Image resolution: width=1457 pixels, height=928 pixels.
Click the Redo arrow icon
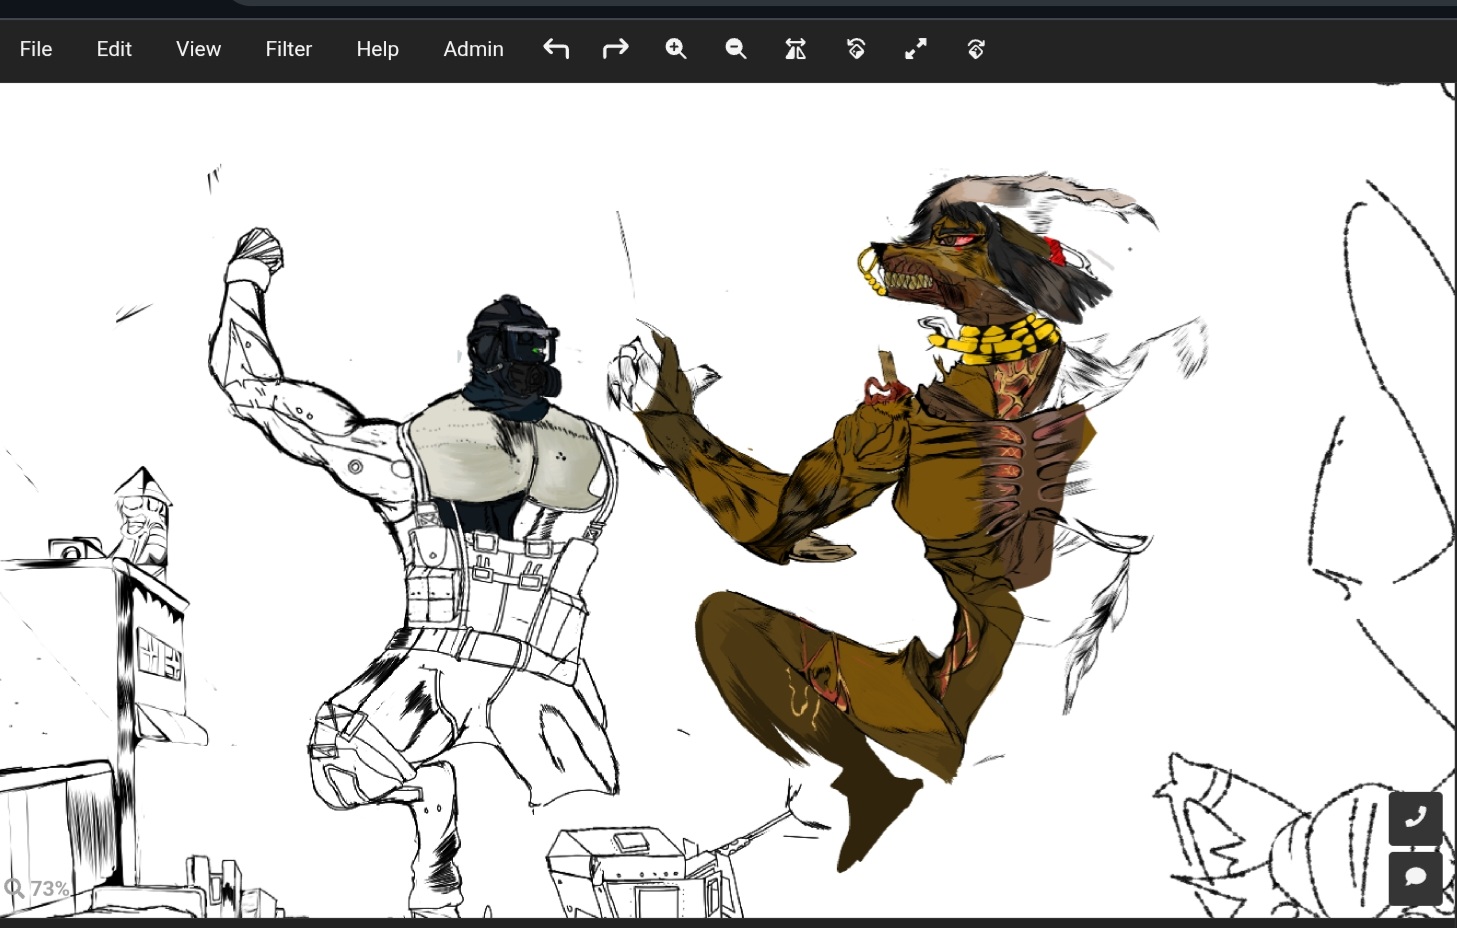pos(616,49)
